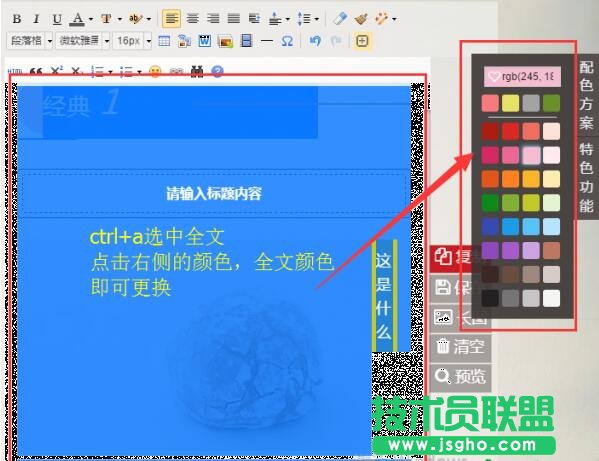Viewport: 599px width, 461px height.
Task: Open line height dropdown arrow
Action: click(x=317, y=19)
